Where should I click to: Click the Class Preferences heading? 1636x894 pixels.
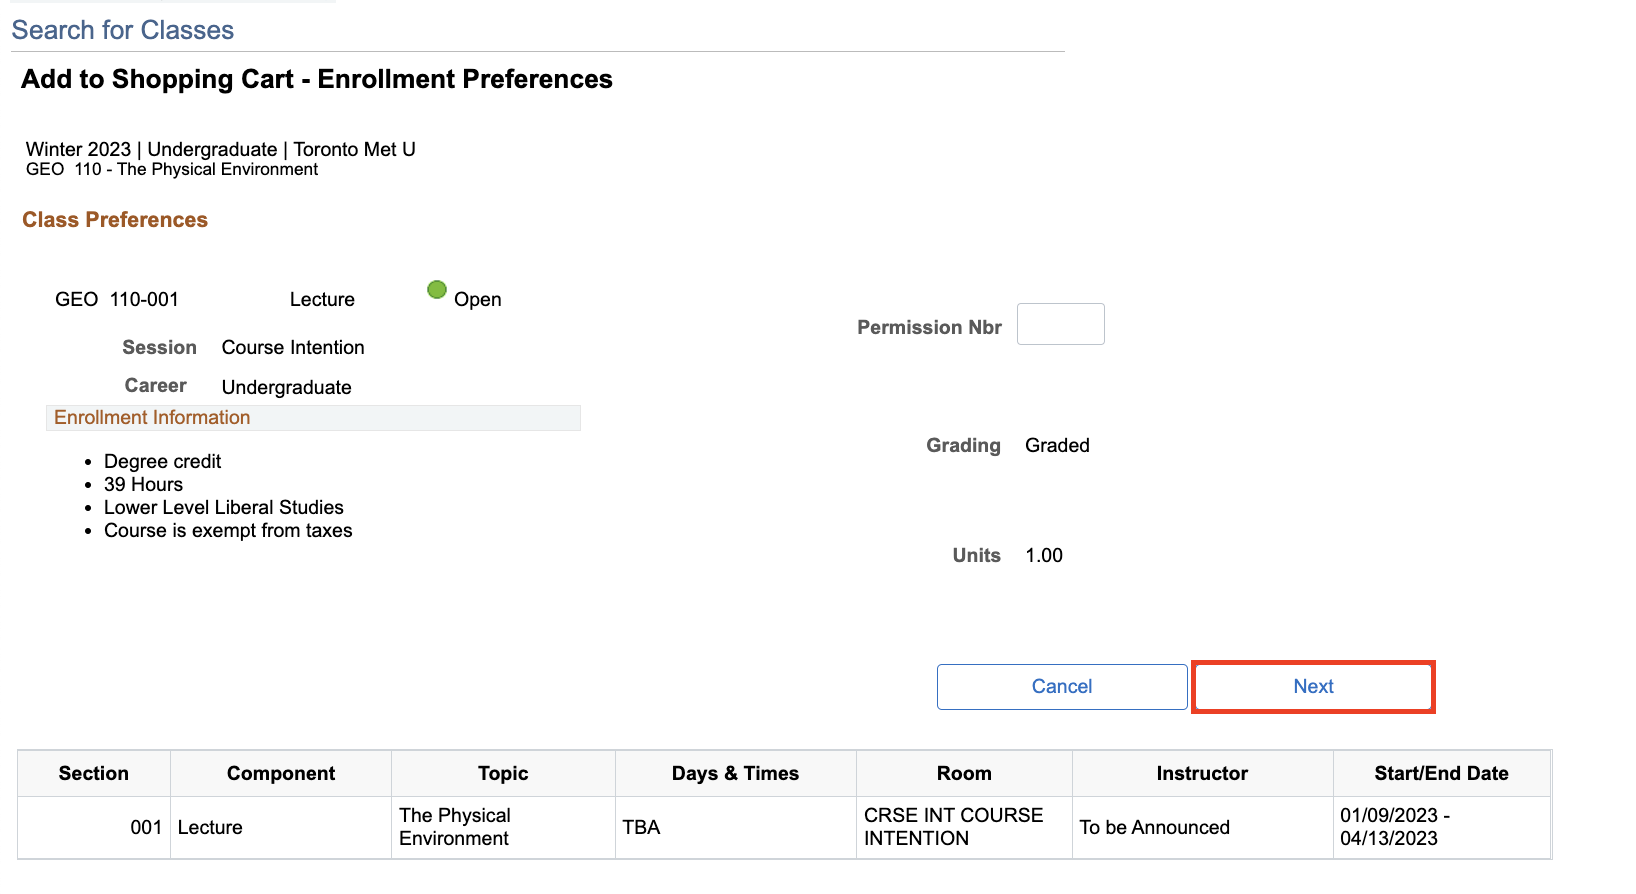pos(115,220)
